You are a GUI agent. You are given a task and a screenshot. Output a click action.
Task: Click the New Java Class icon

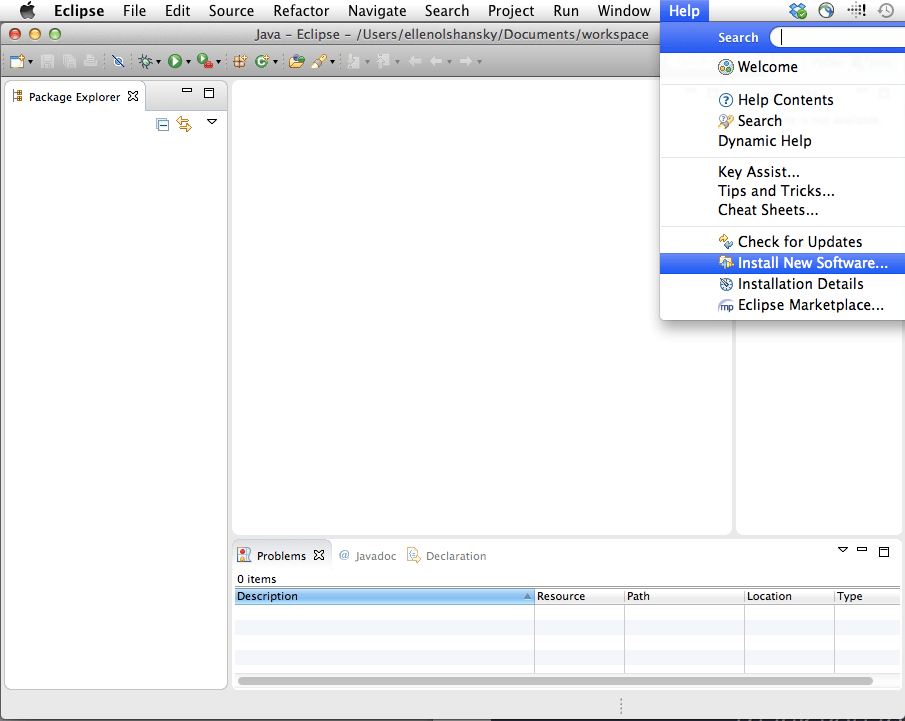pyautogui.click(x=262, y=61)
